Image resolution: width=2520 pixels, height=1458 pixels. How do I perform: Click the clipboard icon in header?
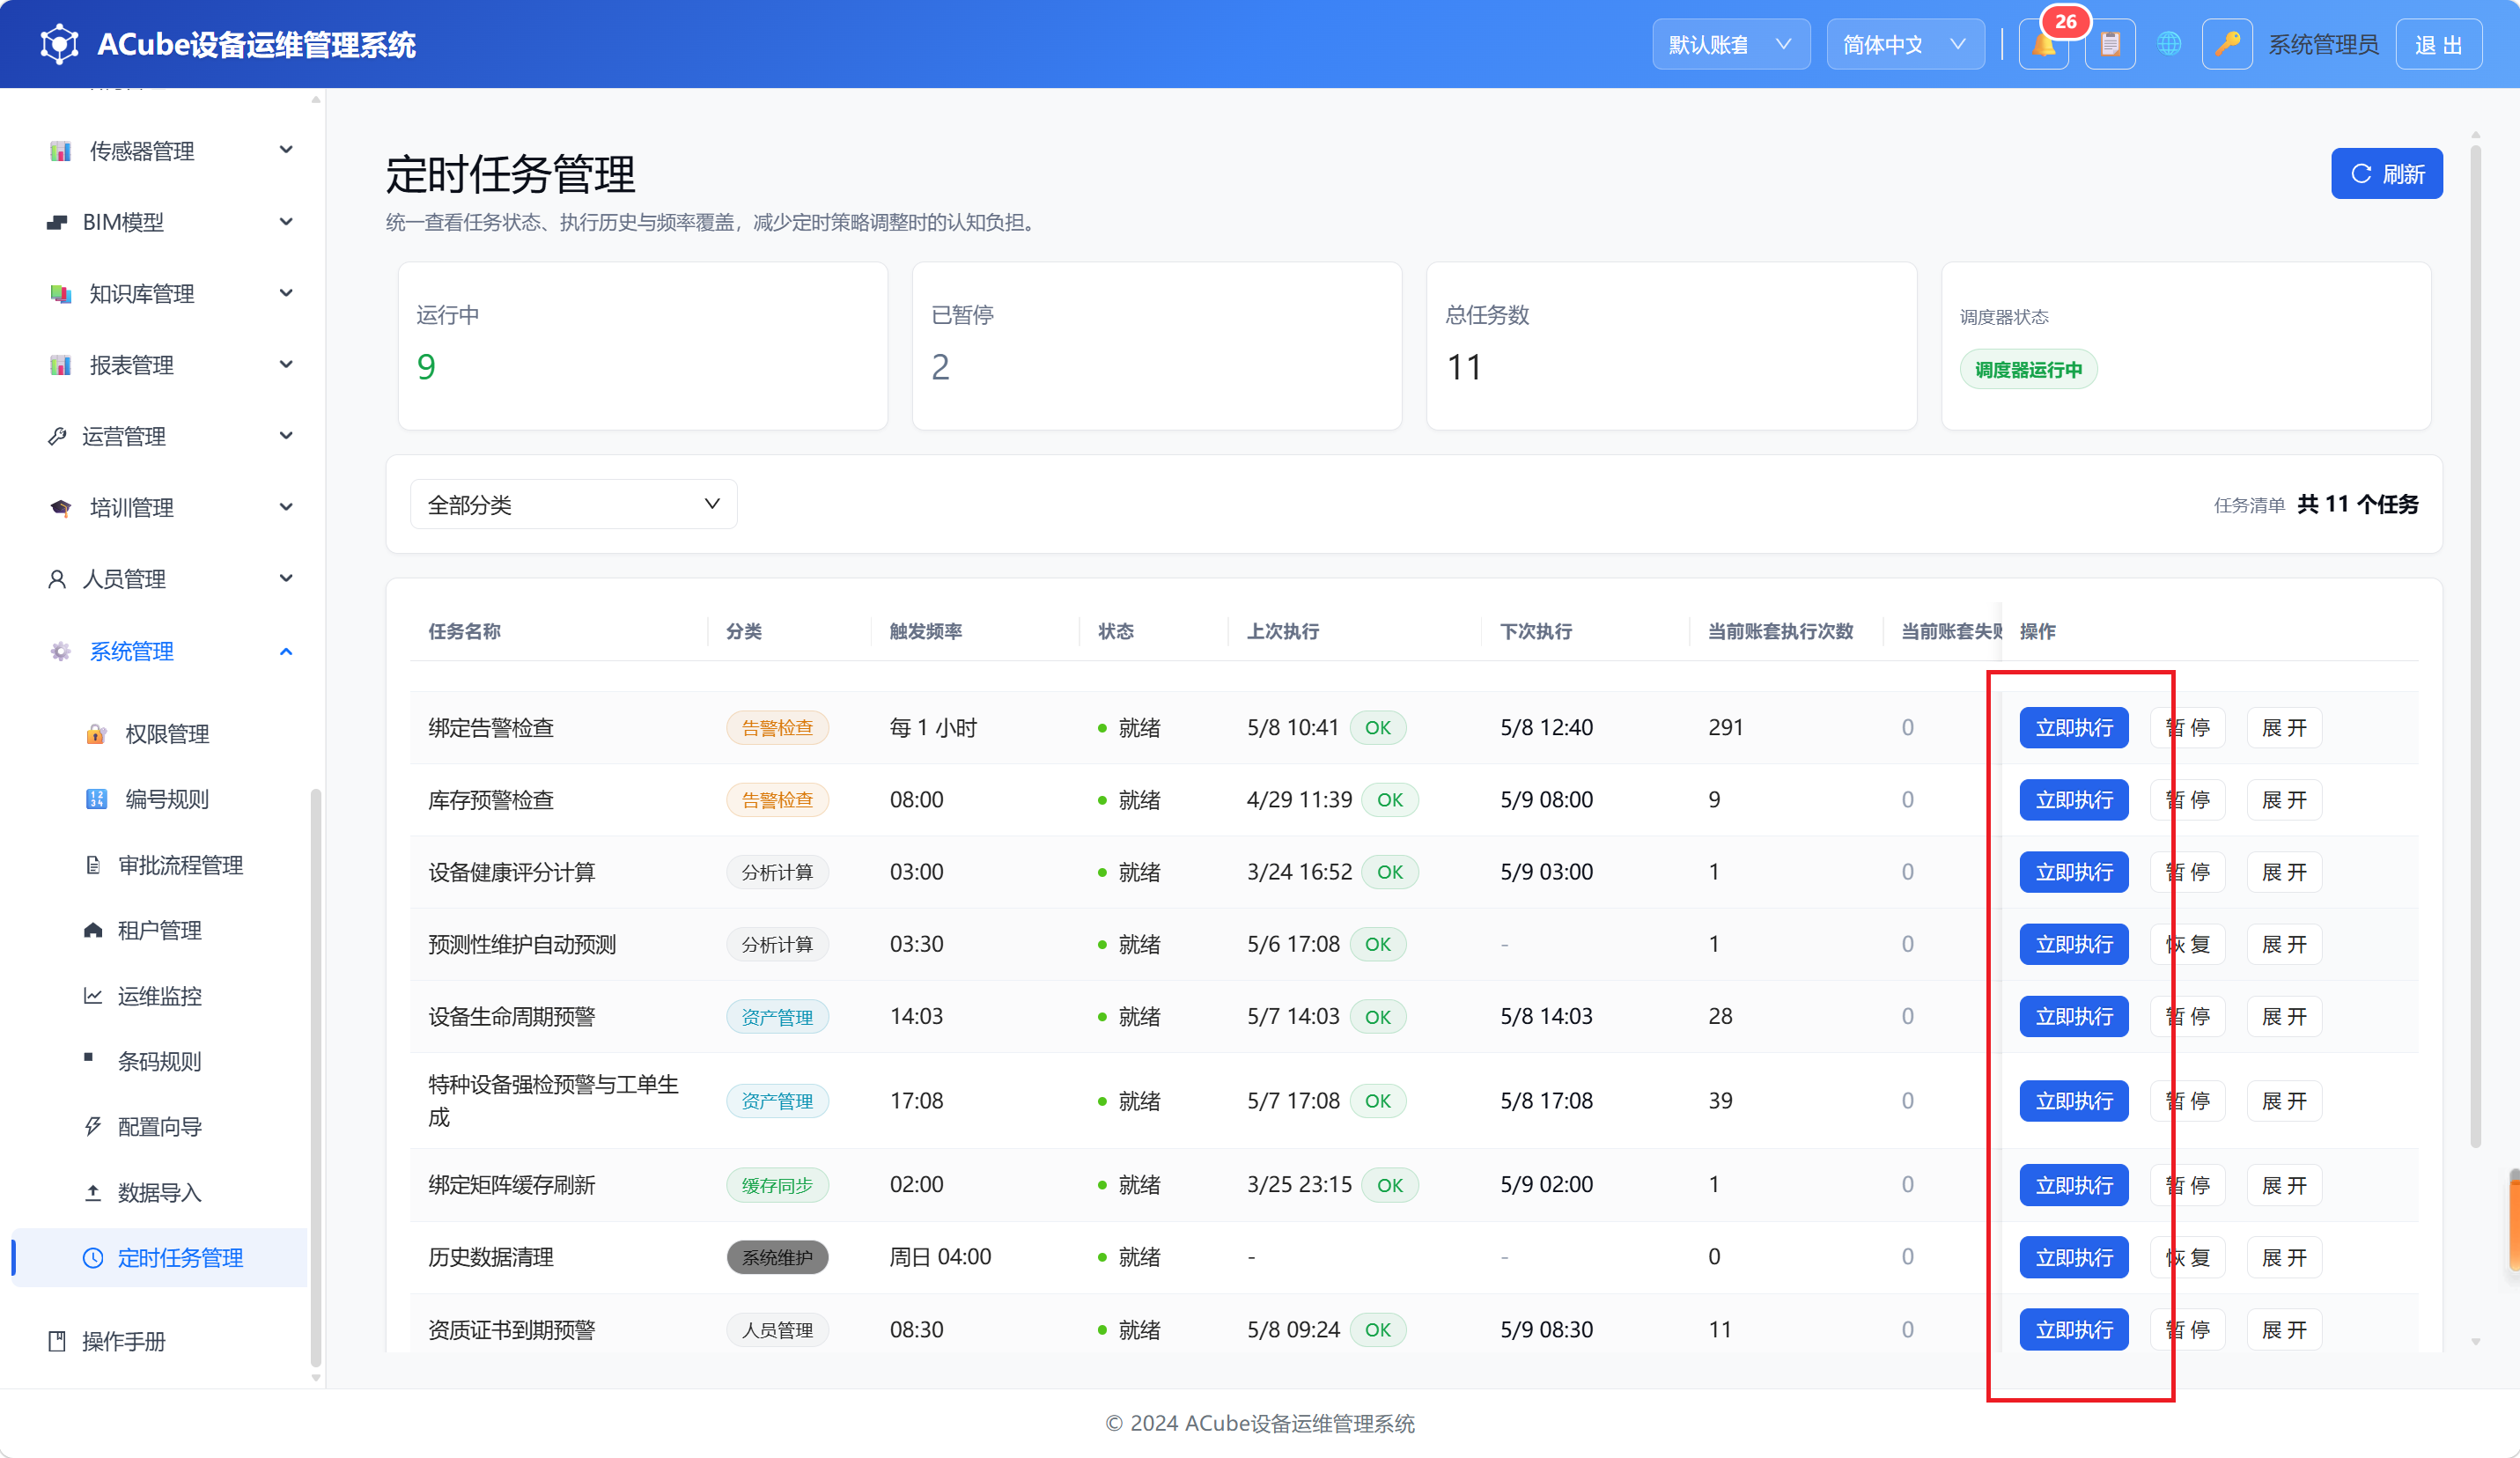click(x=2110, y=45)
